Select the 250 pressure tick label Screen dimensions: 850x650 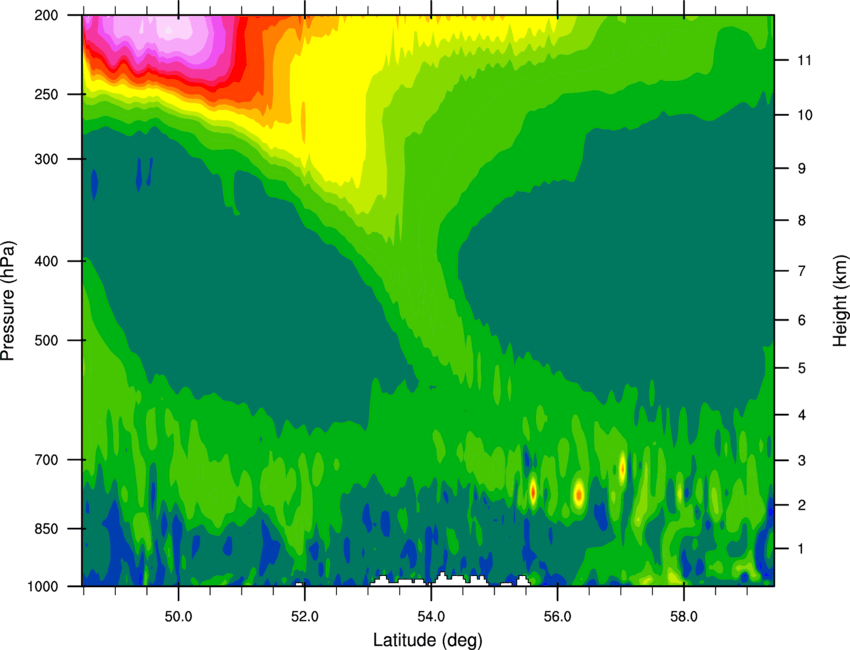pyautogui.click(x=47, y=94)
